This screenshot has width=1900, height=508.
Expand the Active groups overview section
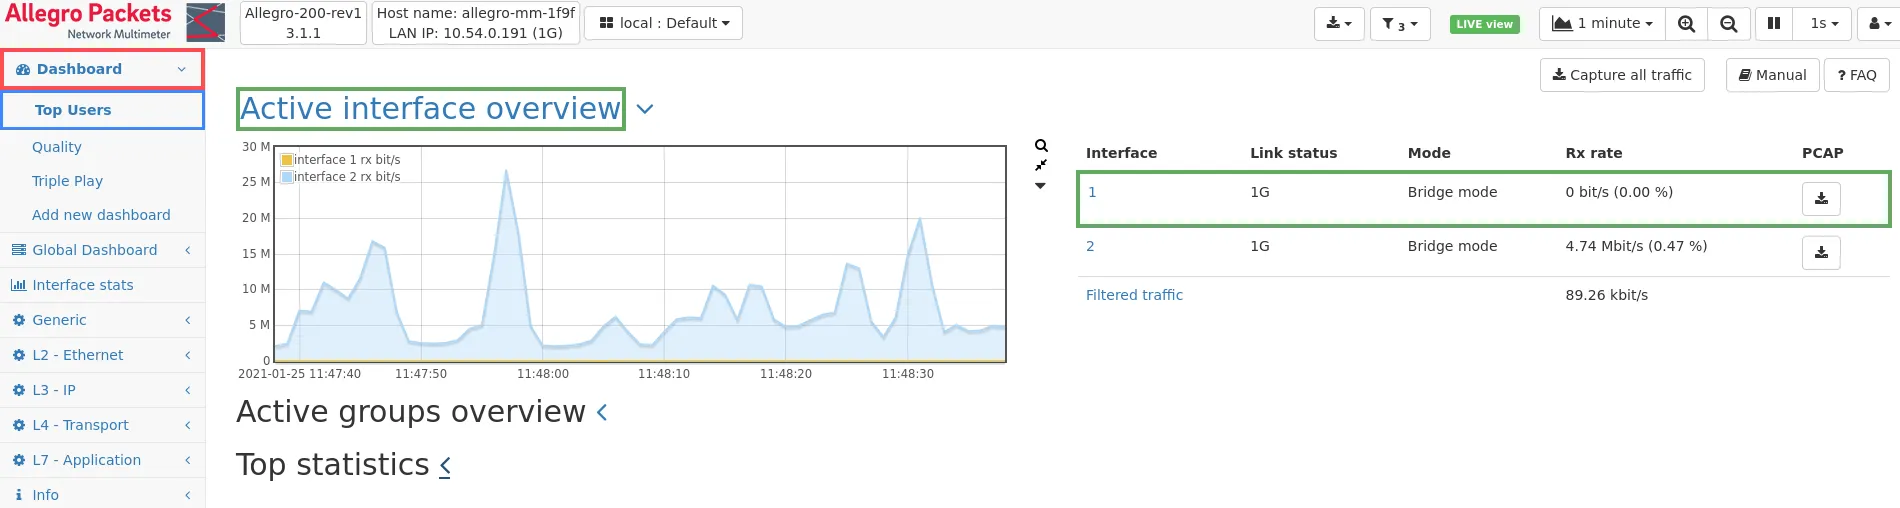[602, 412]
